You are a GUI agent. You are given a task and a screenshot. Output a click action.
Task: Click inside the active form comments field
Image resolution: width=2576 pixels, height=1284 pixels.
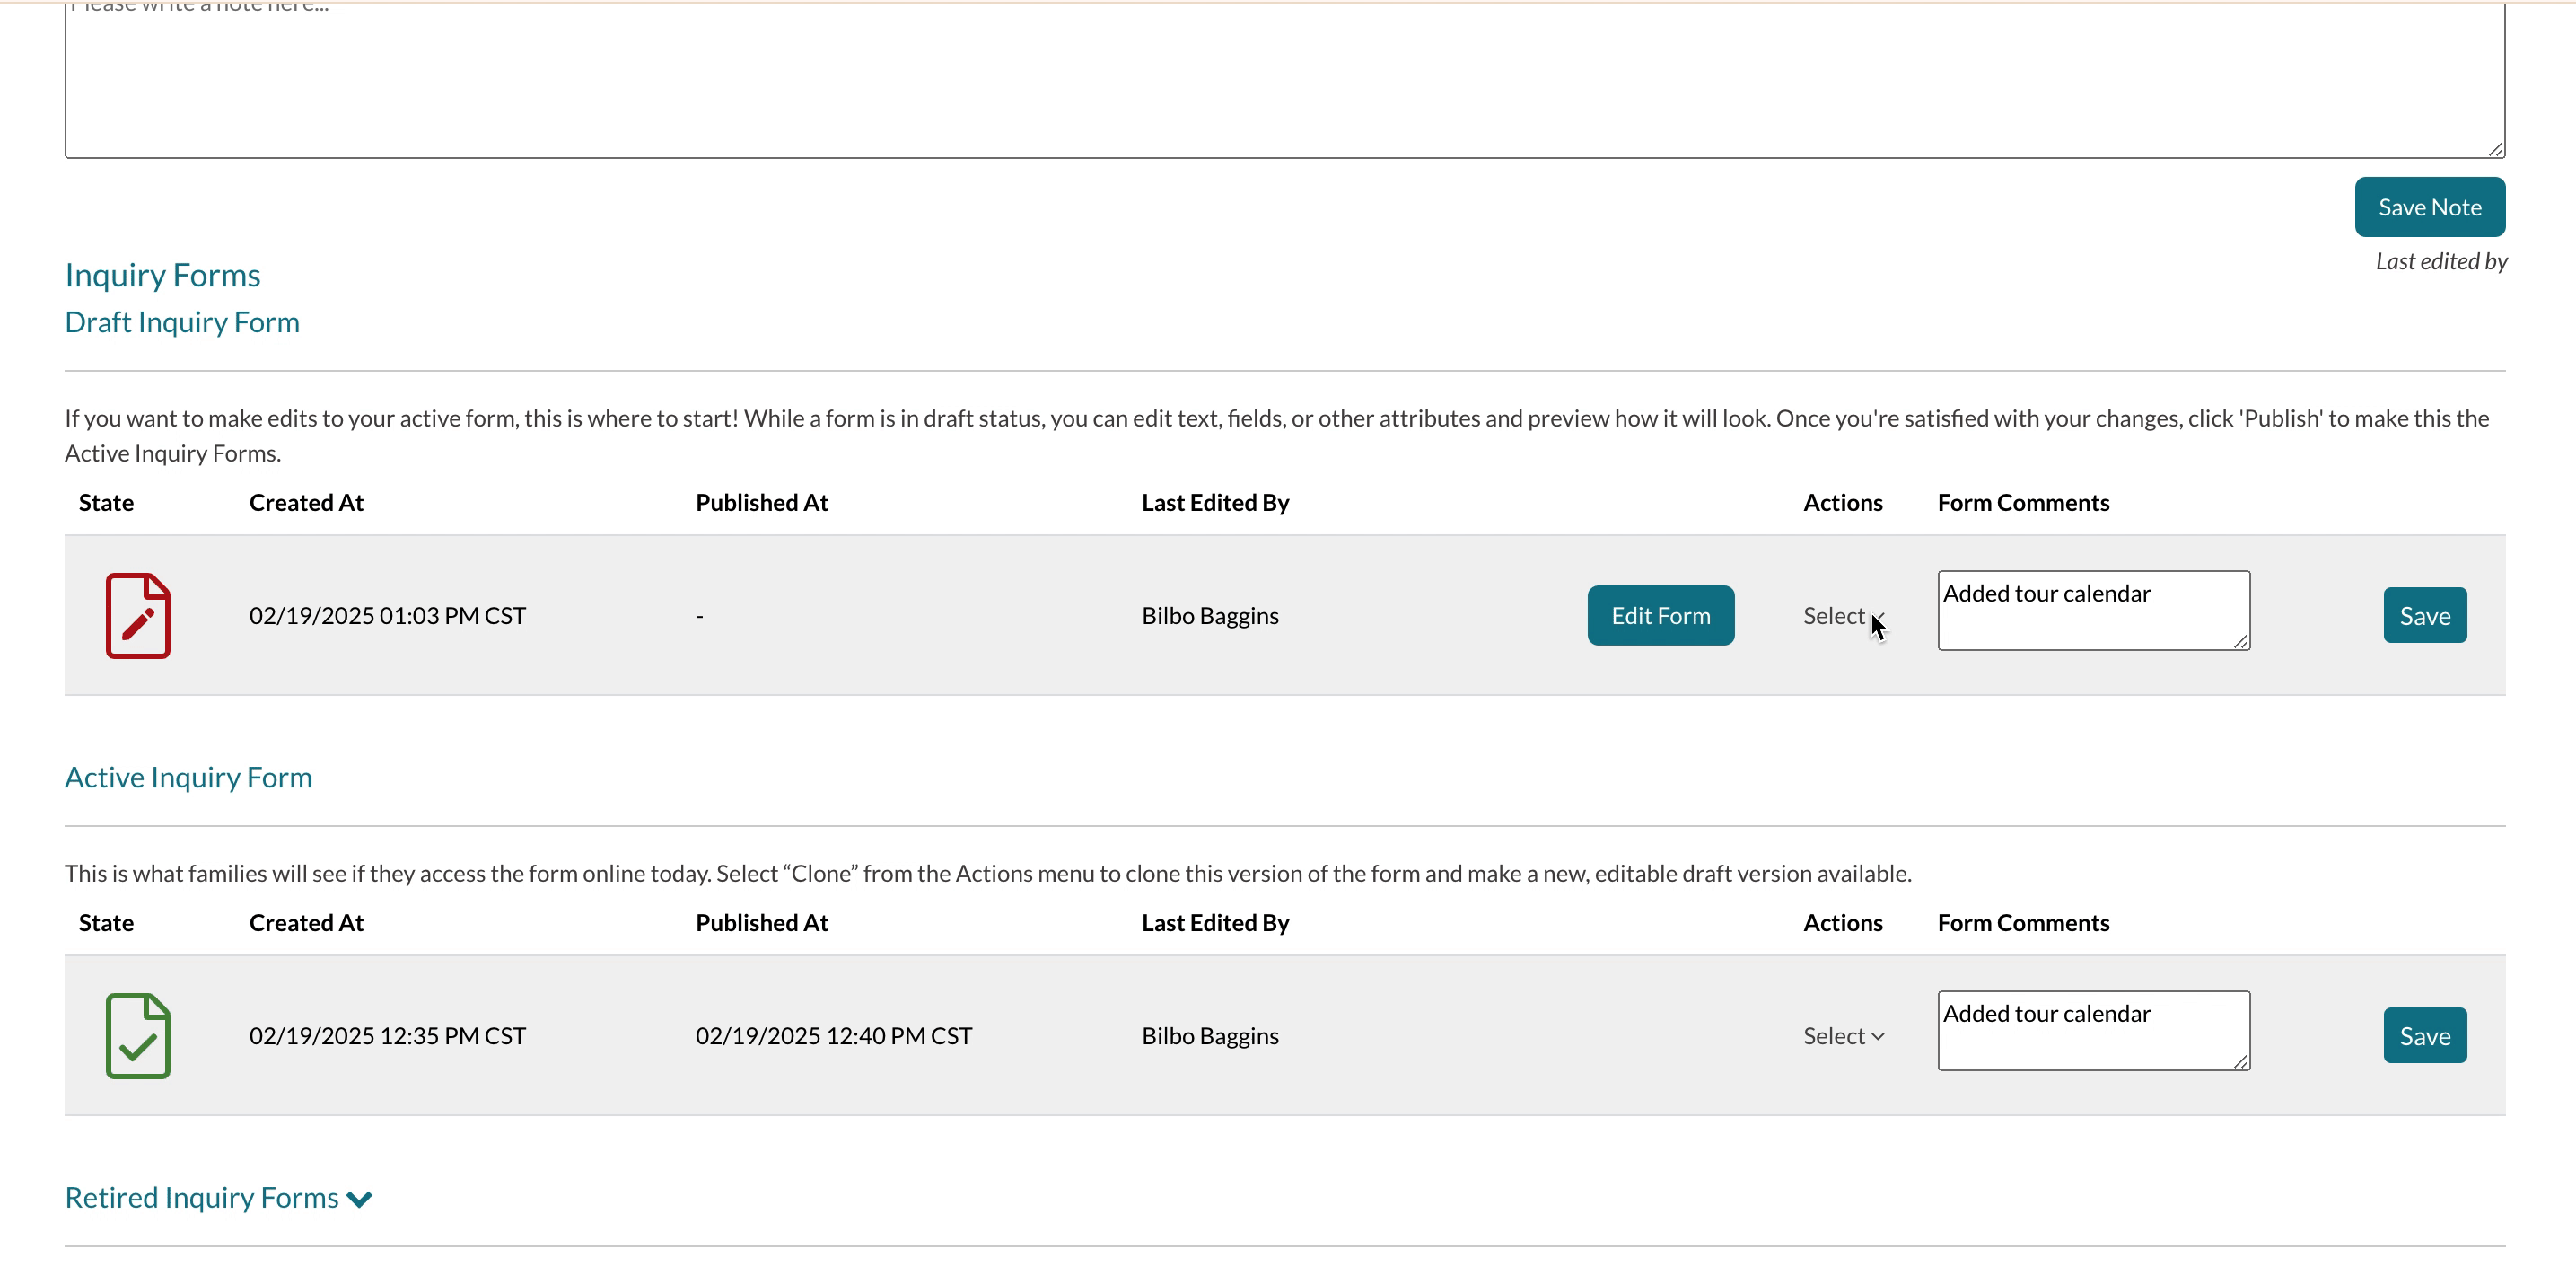[x=2095, y=1034]
